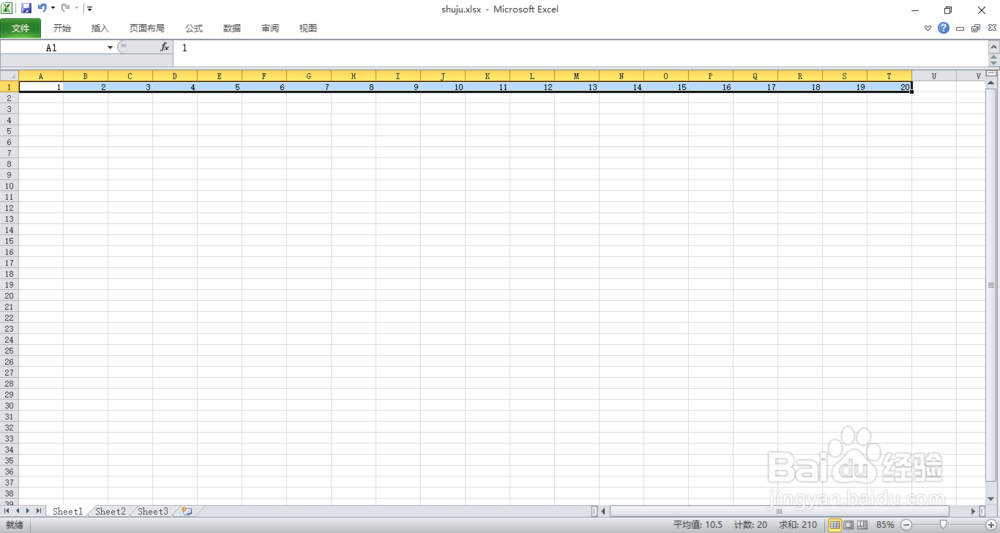
Task: Expand the formula bar with the chevron
Action: coord(994,48)
